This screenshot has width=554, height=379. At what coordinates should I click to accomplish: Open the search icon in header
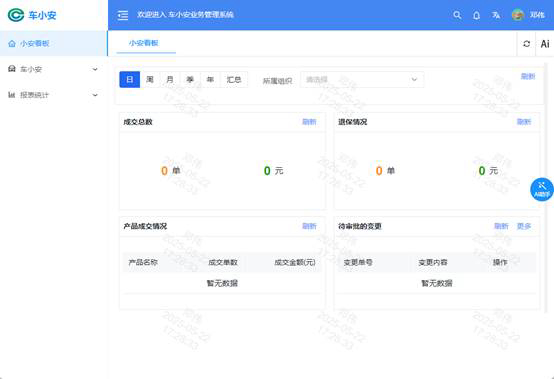pos(457,15)
